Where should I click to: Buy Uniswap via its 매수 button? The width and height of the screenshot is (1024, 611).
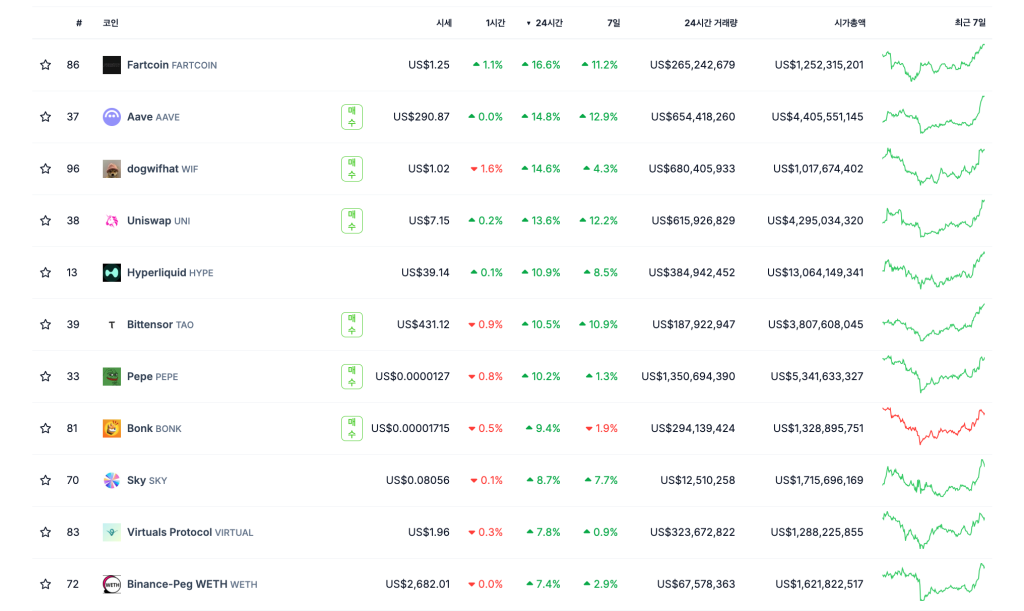(352, 221)
